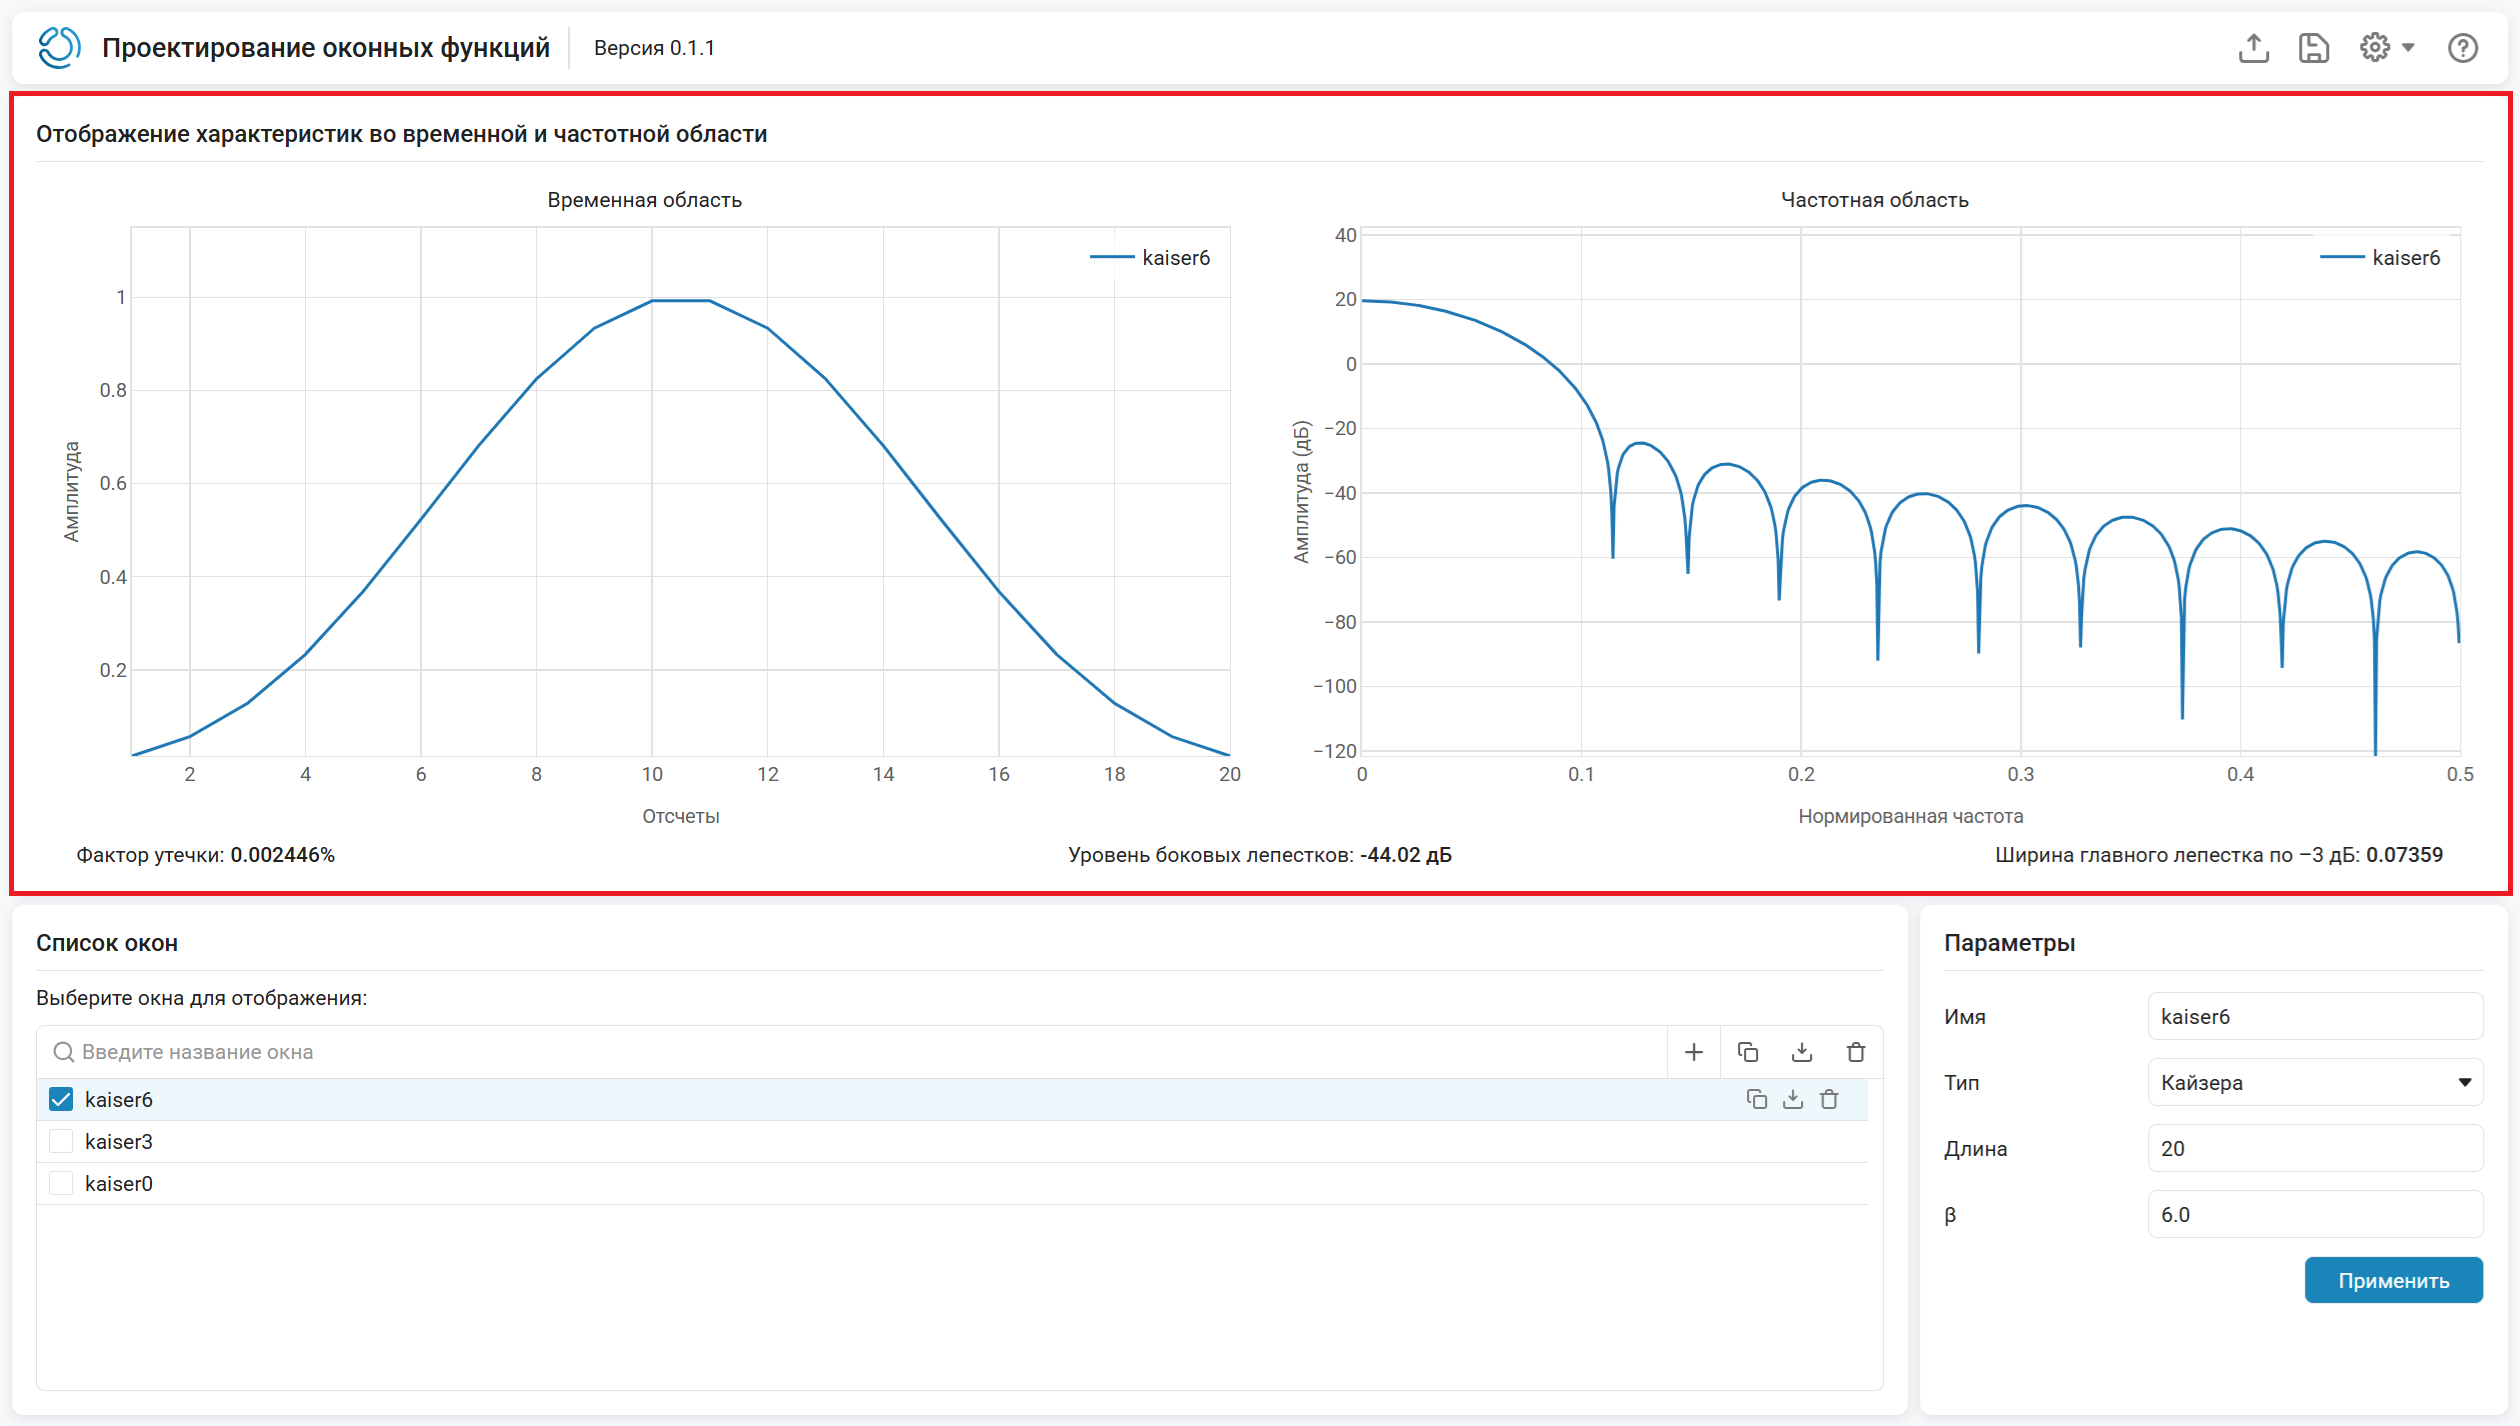The image size is (2520, 1426).
Task: Click the Версия 0.1.1 text
Action: pyautogui.click(x=654, y=48)
